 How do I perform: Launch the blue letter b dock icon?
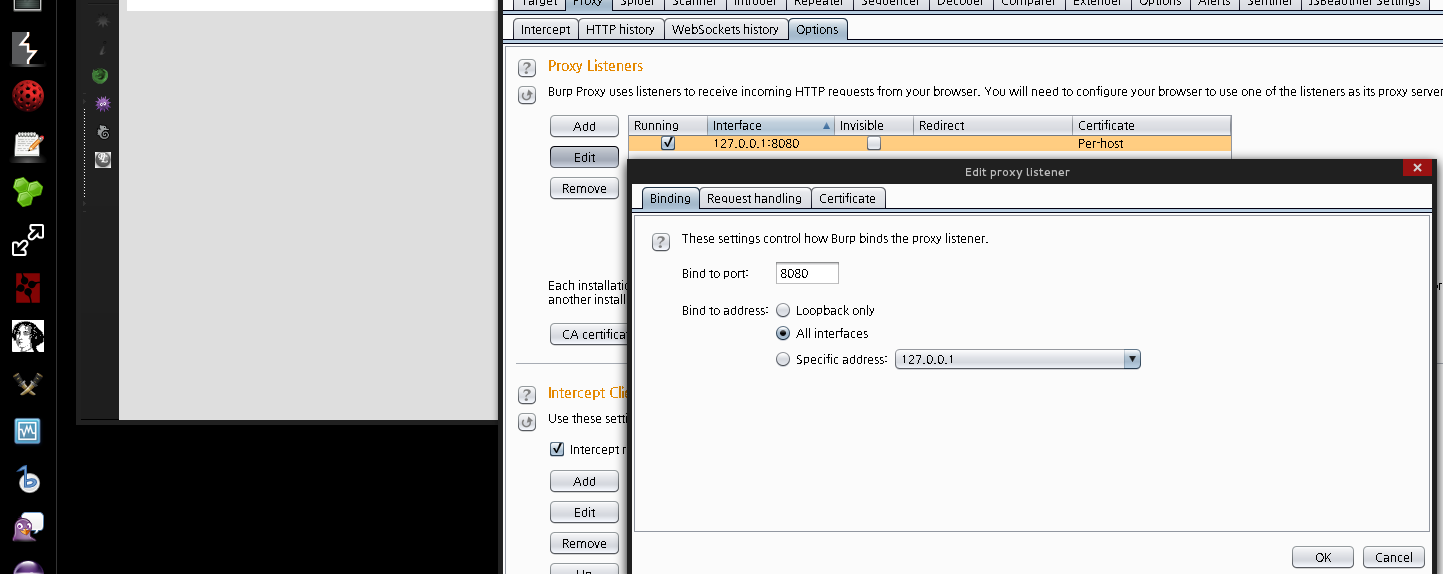pos(27,480)
